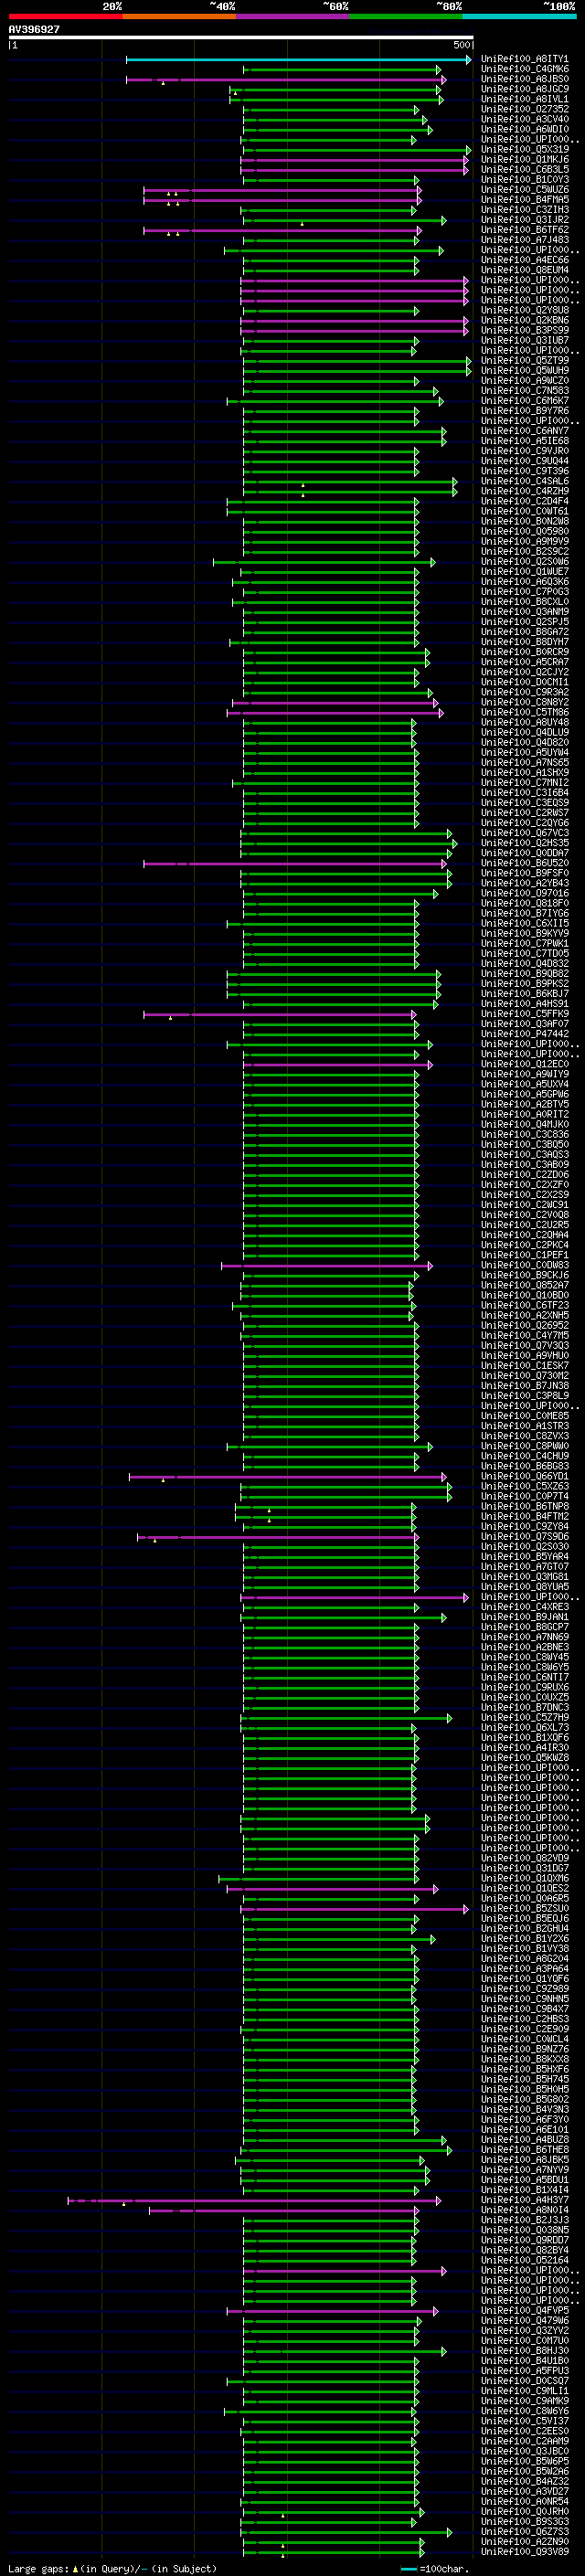Select the UniRef100_Q2Y8U8 label
585x2576 pixels.
click(x=524, y=310)
